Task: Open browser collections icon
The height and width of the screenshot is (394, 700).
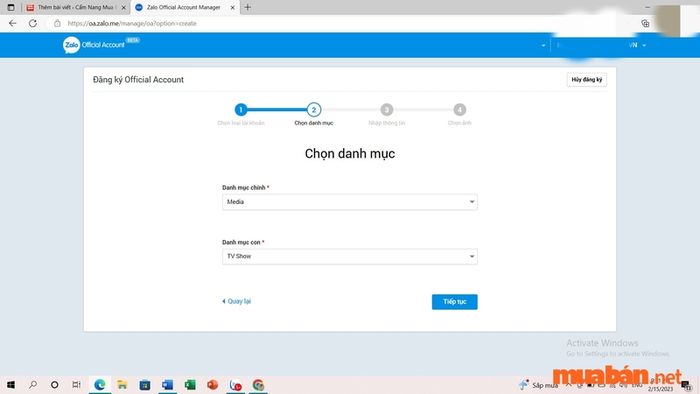Action: (x=645, y=23)
